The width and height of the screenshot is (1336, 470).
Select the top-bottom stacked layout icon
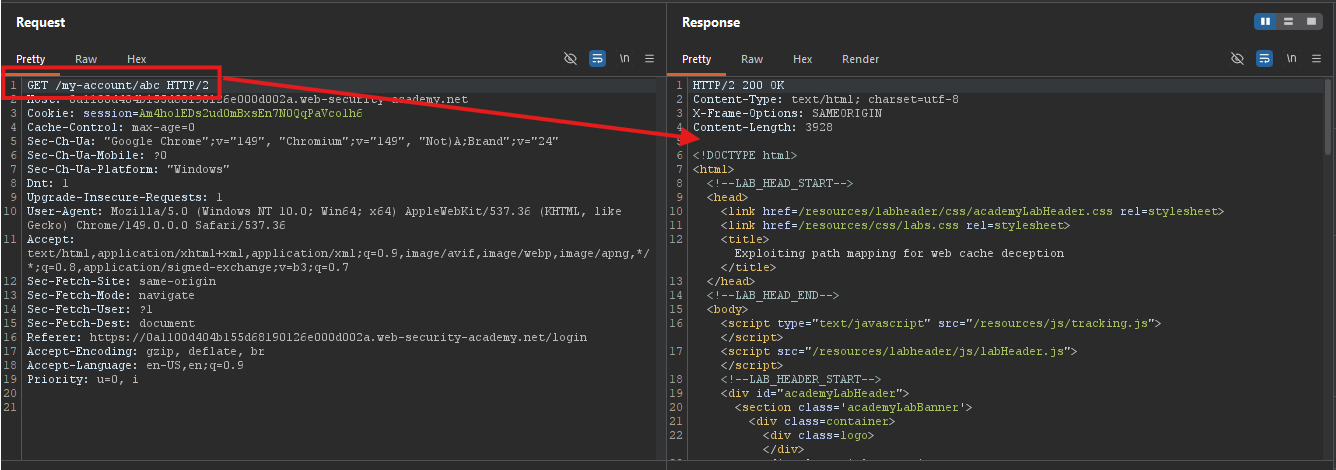click(1289, 21)
